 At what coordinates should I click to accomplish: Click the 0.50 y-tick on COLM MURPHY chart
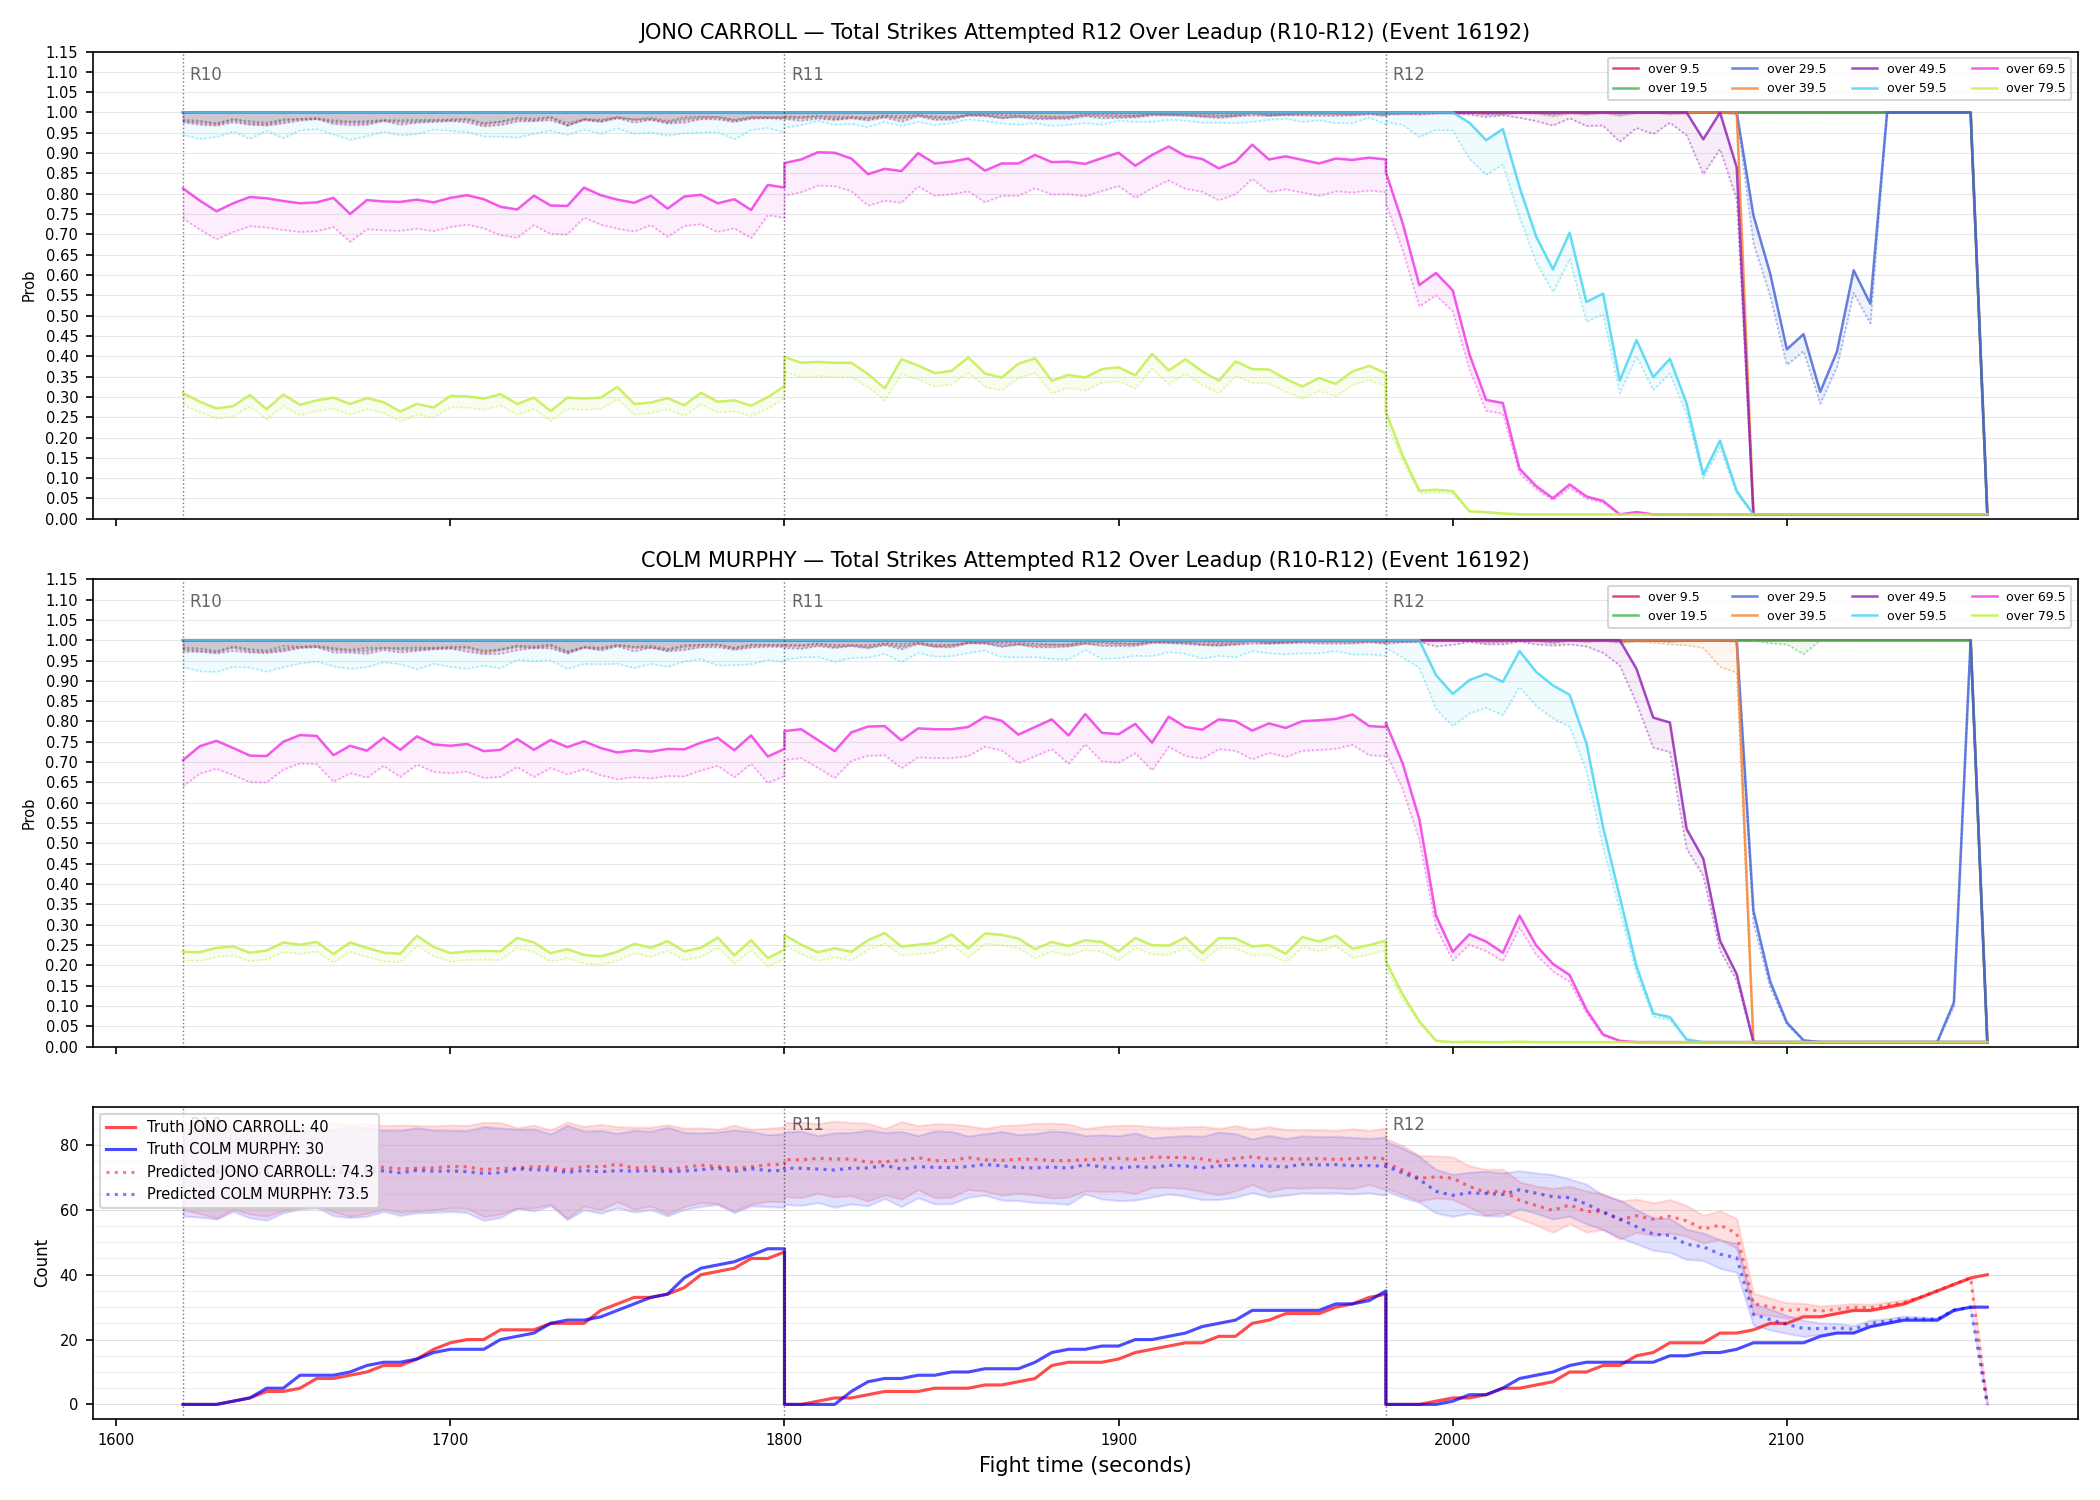[x=62, y=844]
